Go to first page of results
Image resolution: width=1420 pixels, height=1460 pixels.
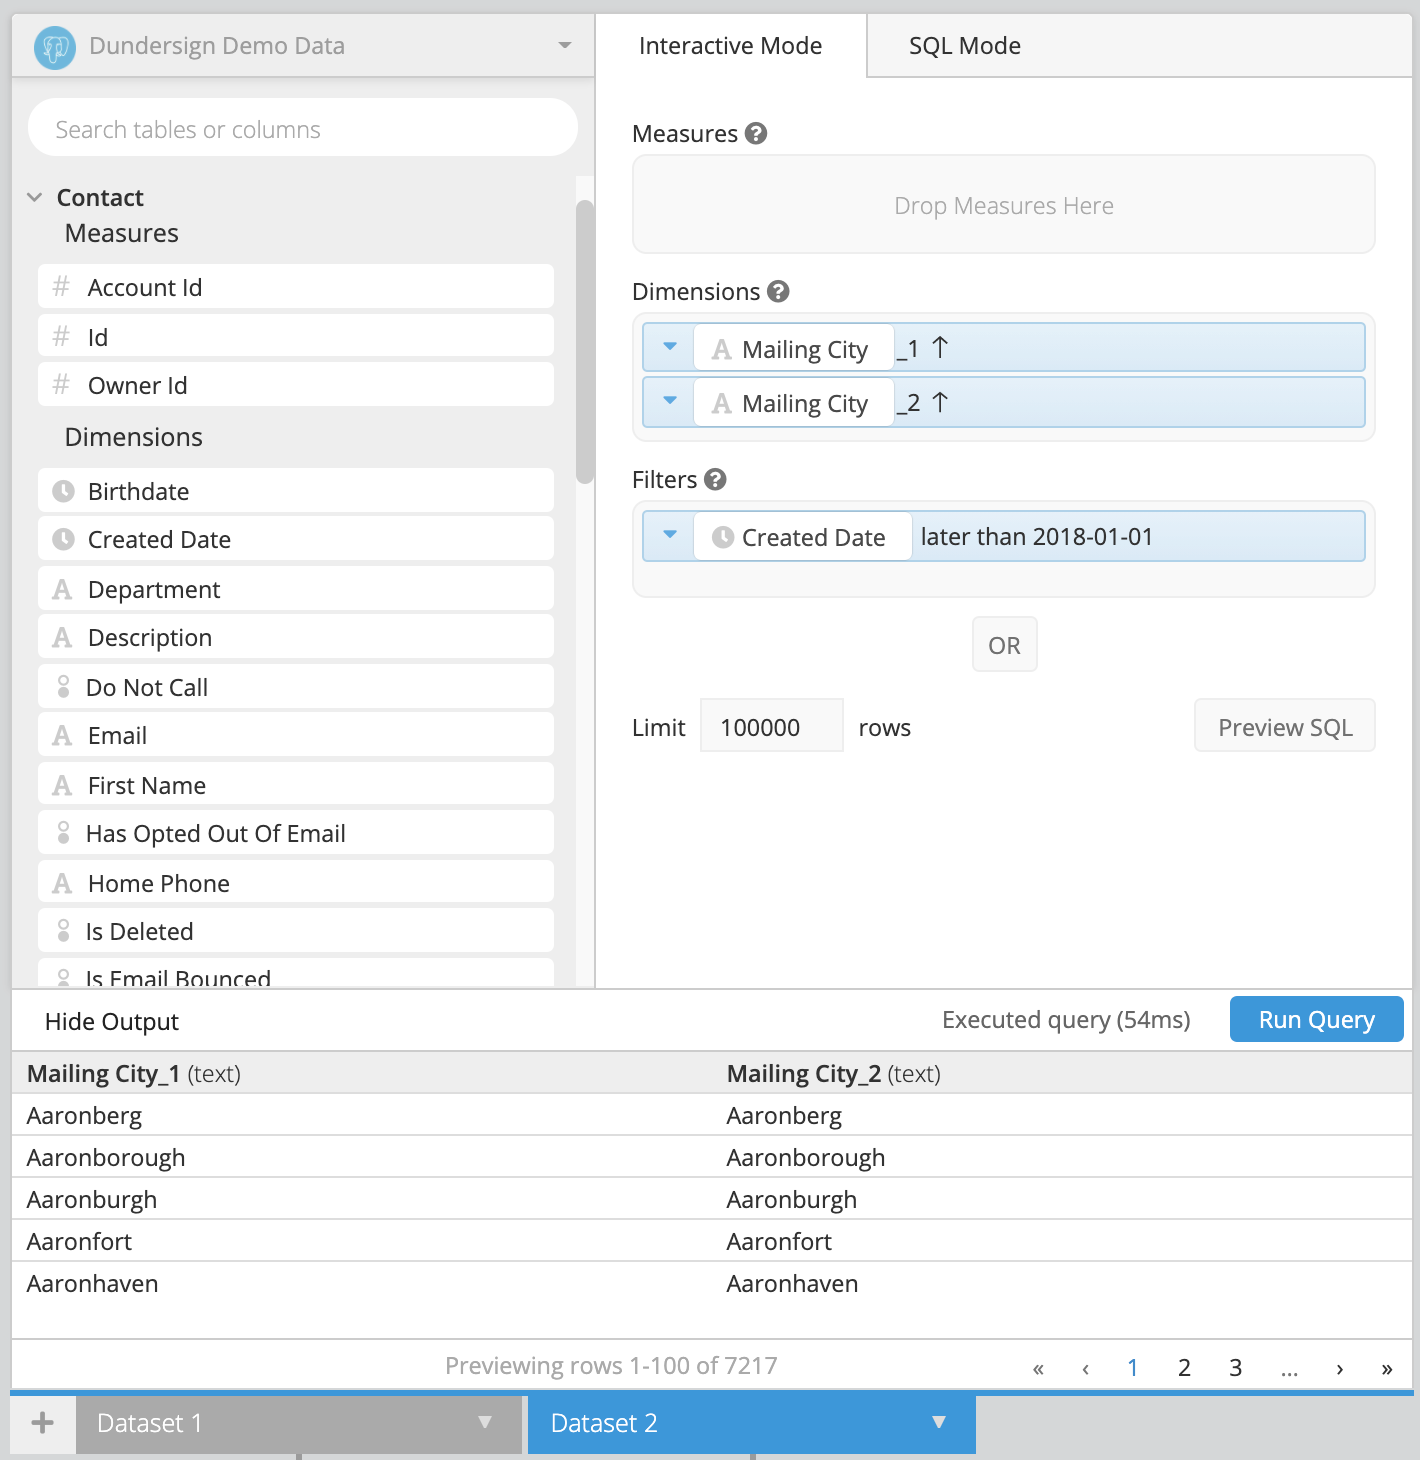coord(1038,1368)
